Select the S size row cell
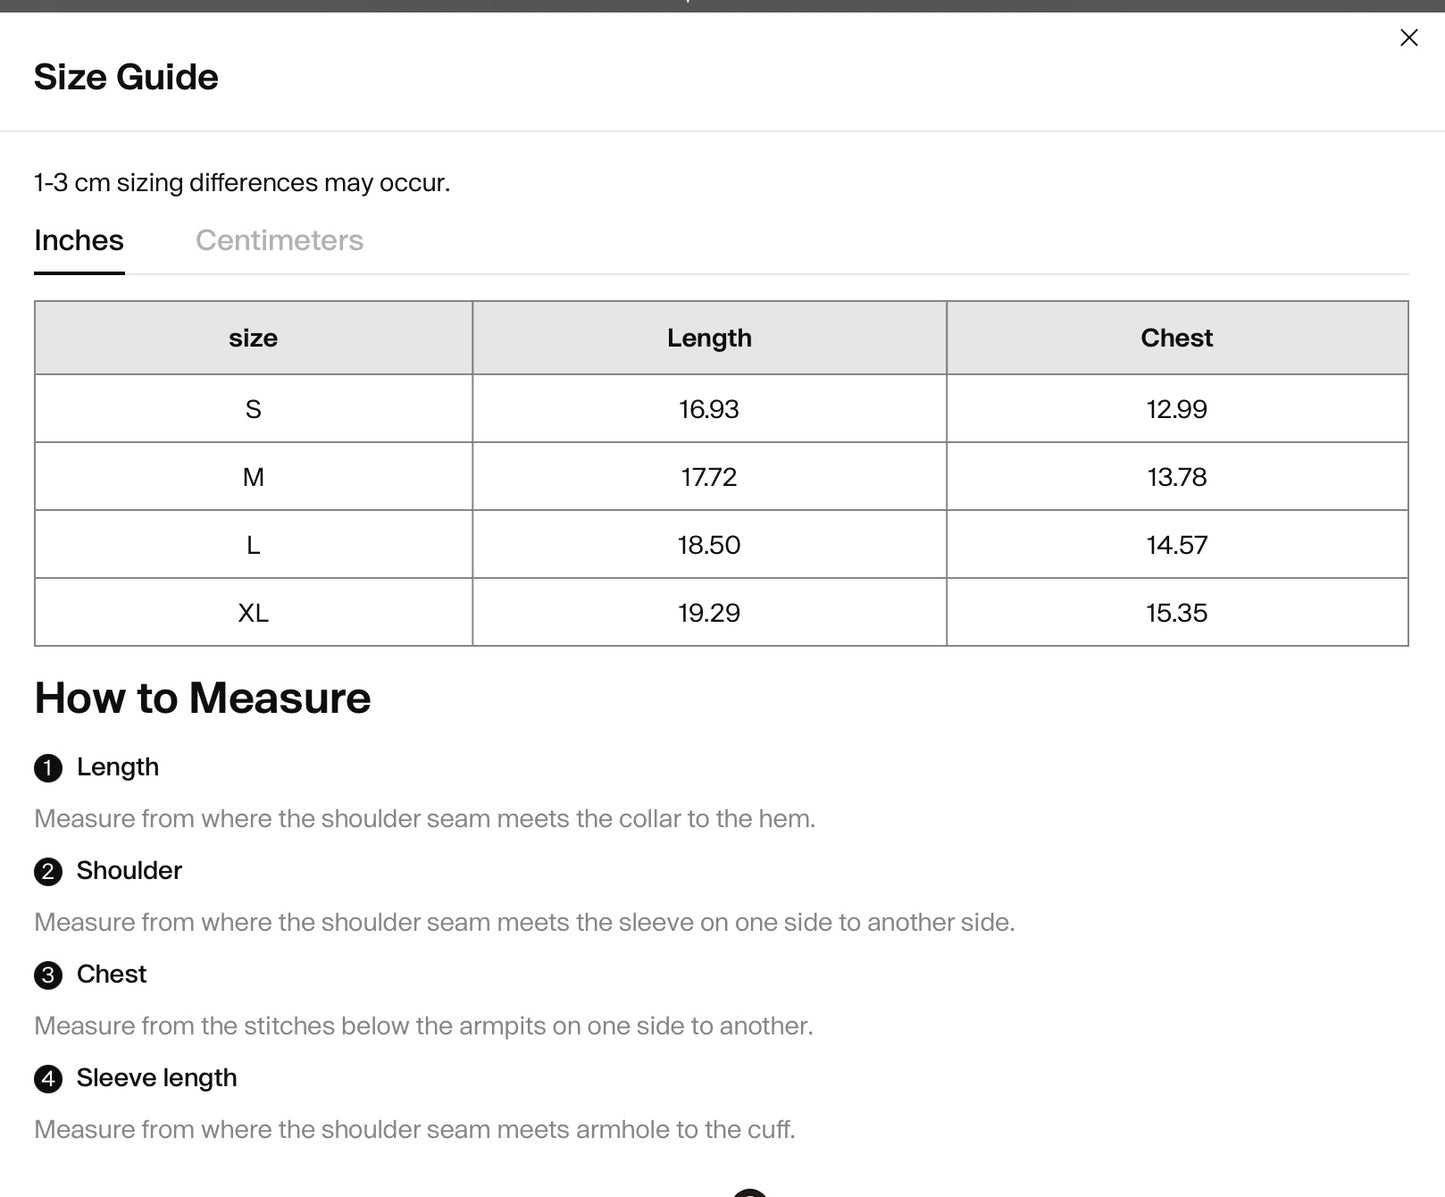The height and width of the screenshot is (1197, 1445). [253, 409]
